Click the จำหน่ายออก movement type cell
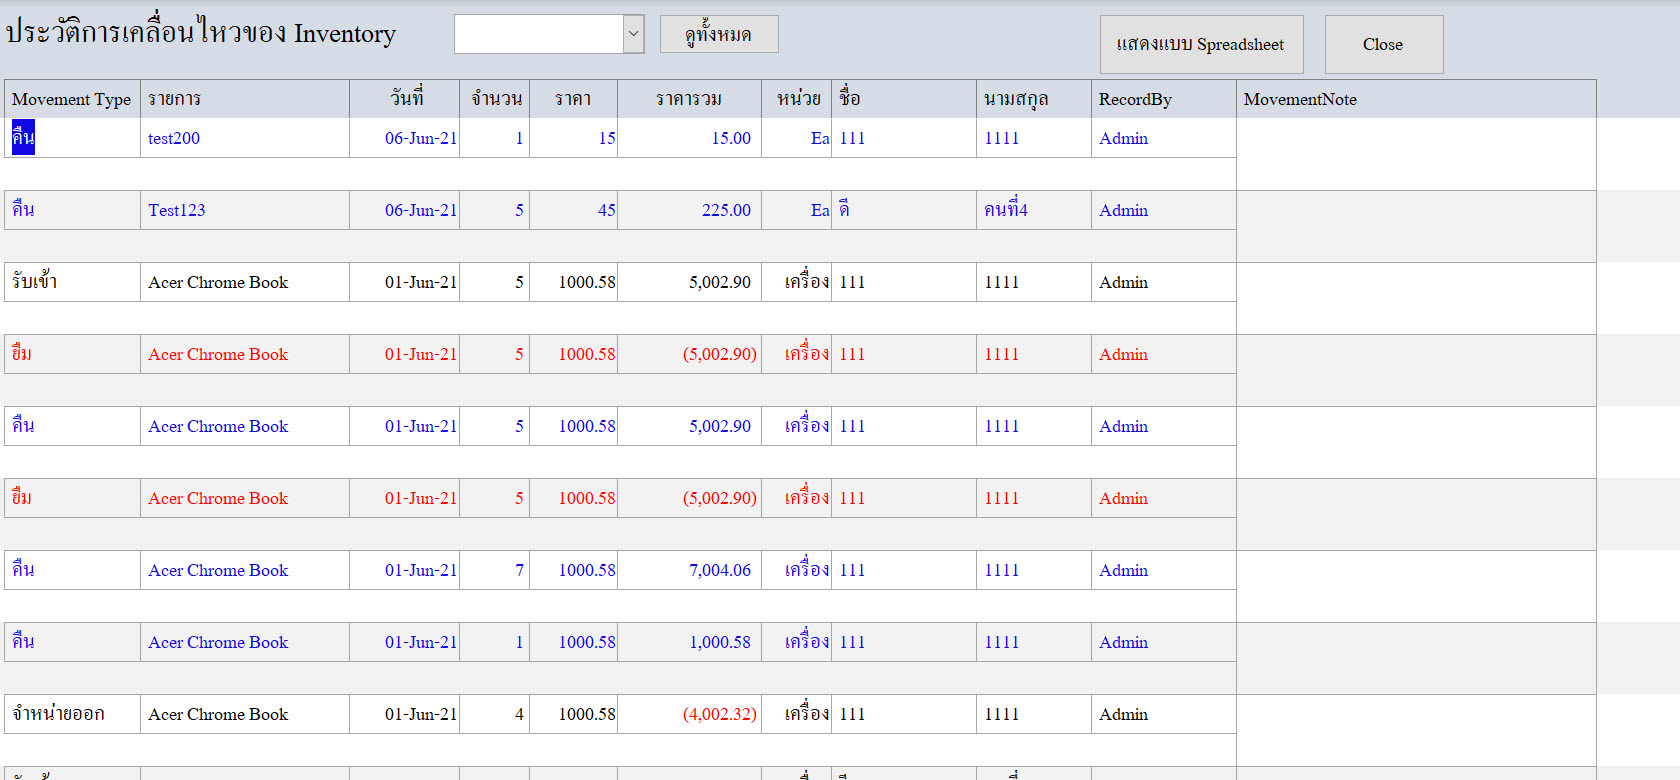Viewport: 1680px width, 780px height. [72, 714]
